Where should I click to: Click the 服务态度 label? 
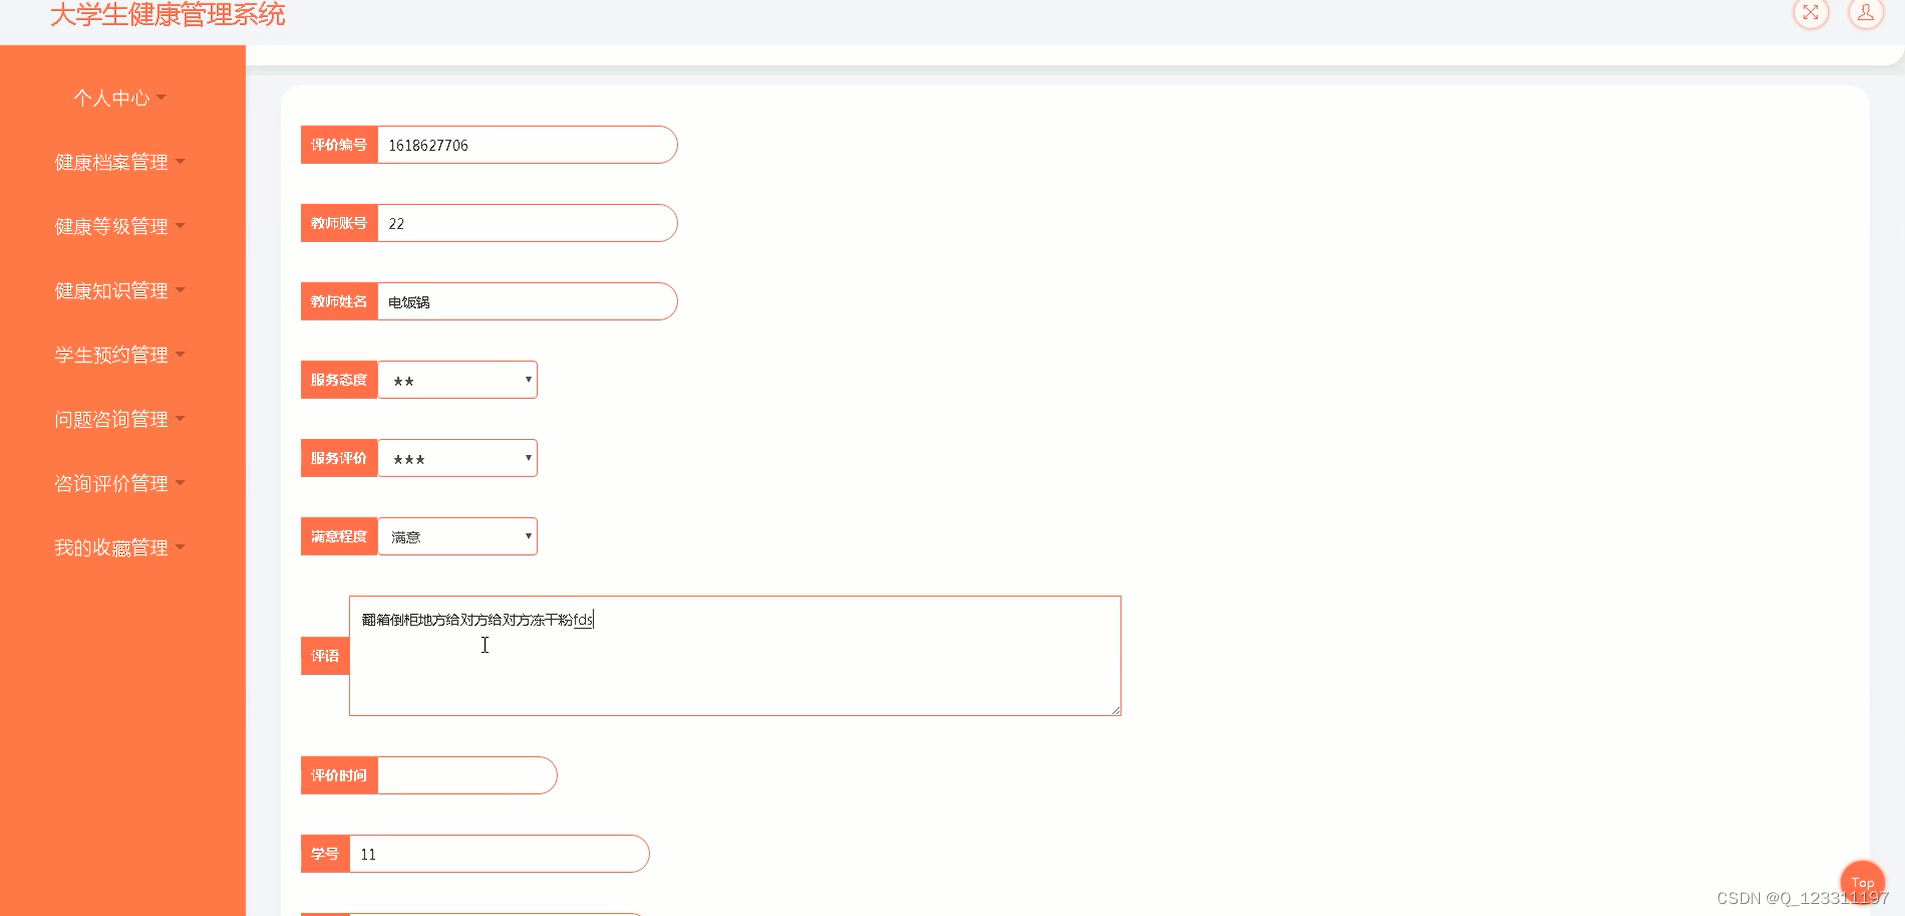[x=339, y=380]
